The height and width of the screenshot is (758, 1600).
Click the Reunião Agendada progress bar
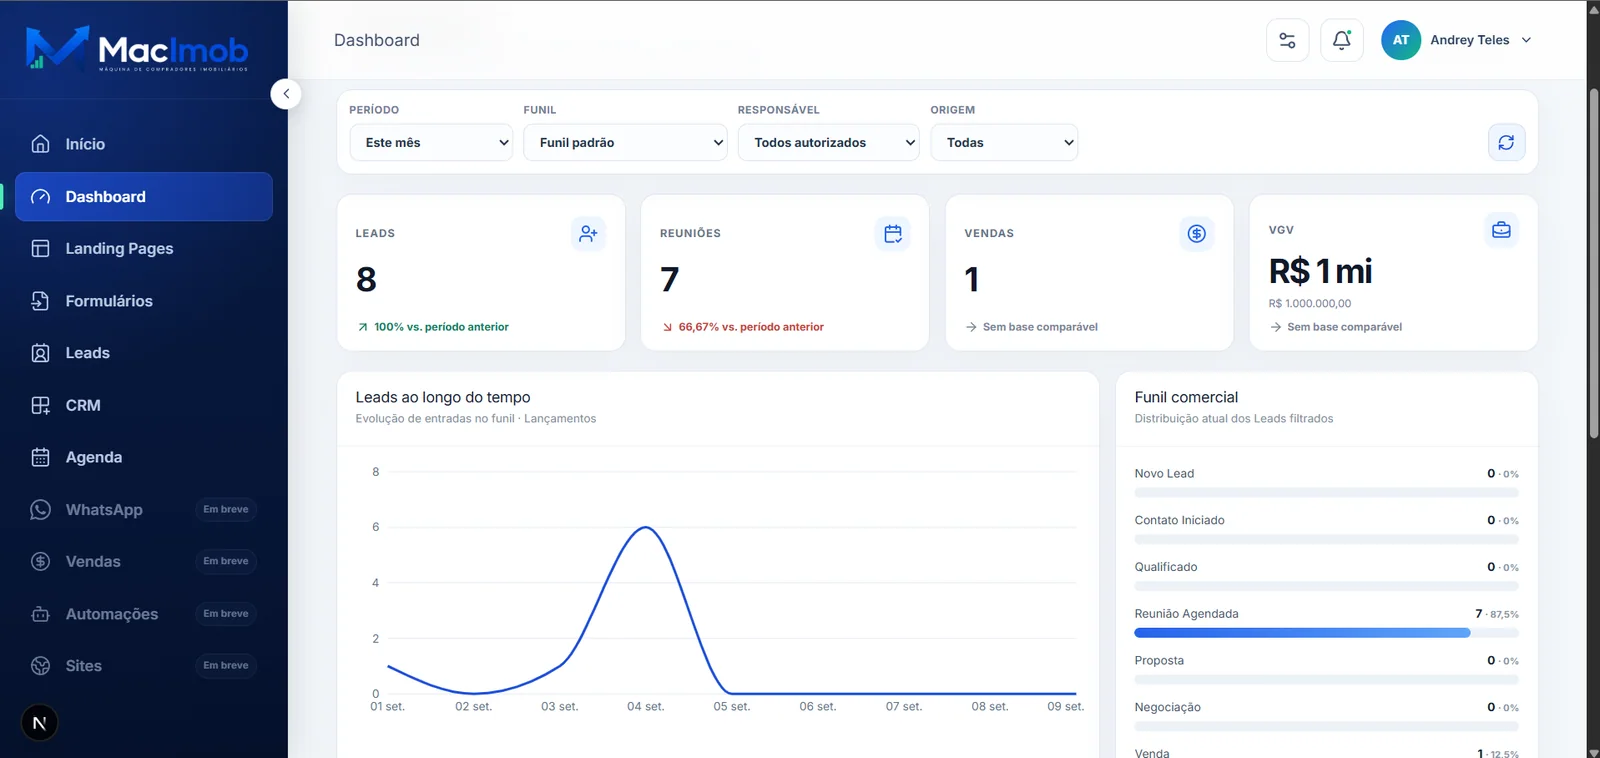coord(1326,633)
